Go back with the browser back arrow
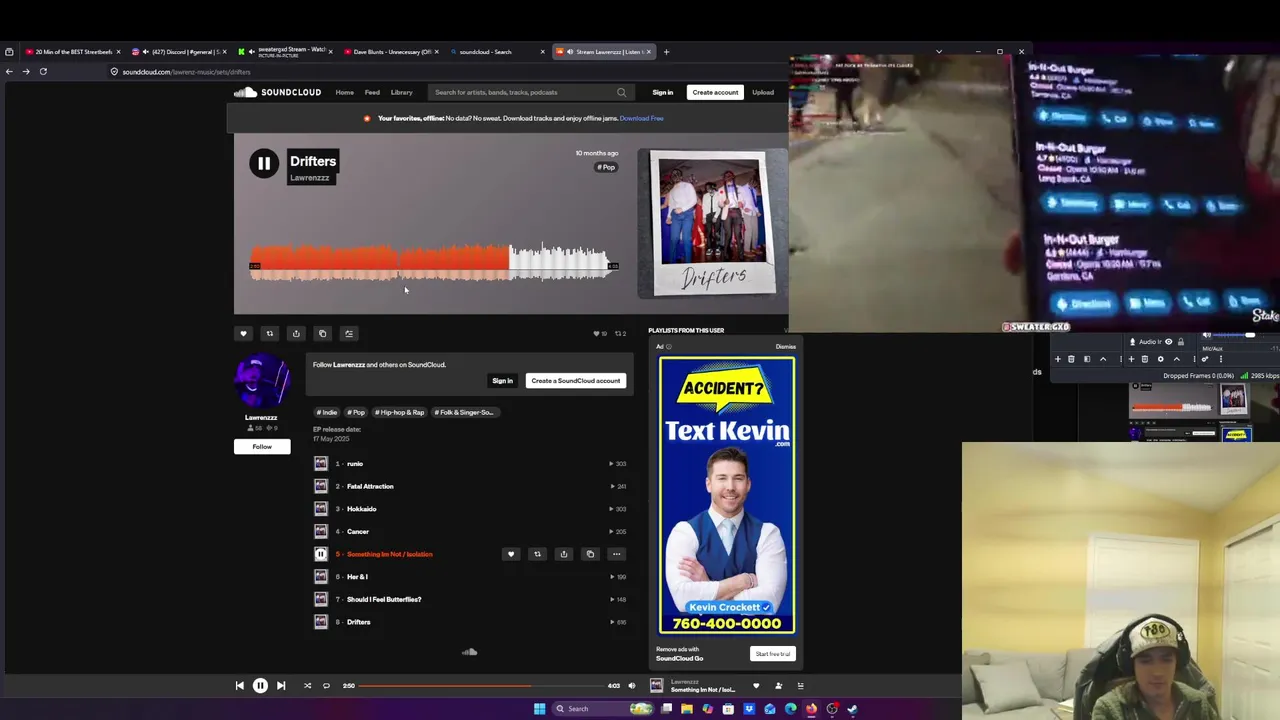This screenshot has width=1280, height=720. click(x=9, y=72)
